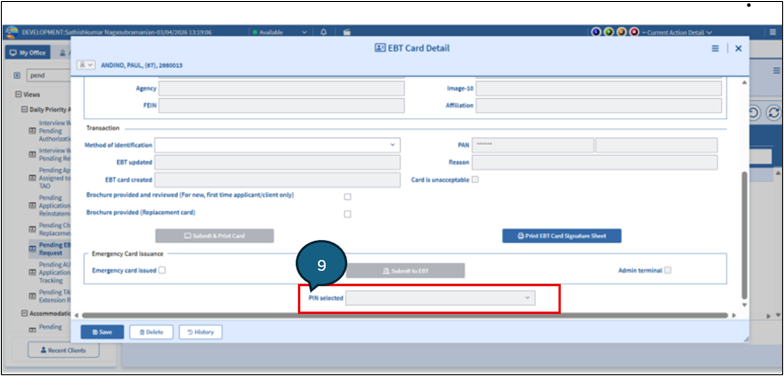Click the Submit to EBT button
This screenshot has height=376, width=784.
[x=406, y=270]
